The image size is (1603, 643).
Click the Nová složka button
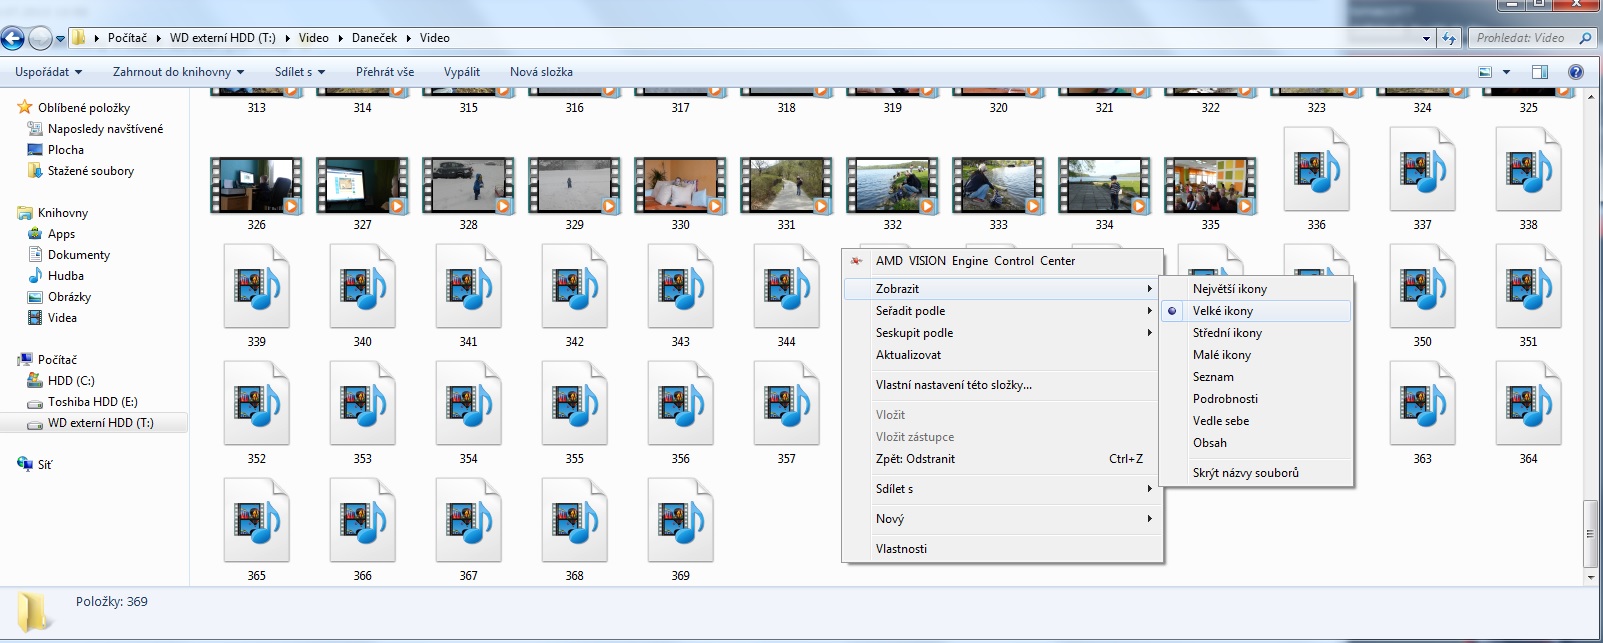point(541,72)
